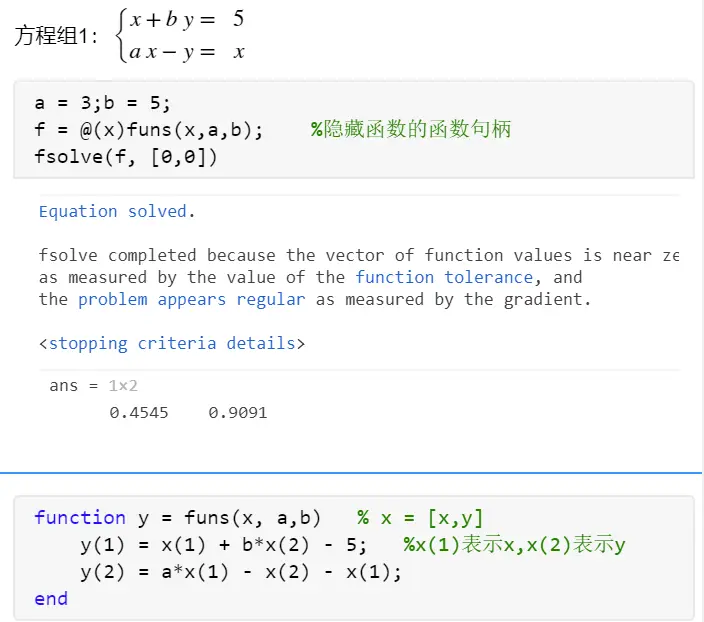Click the green comment '%隐藏函数的函数句柄'

tap(411, 129)
